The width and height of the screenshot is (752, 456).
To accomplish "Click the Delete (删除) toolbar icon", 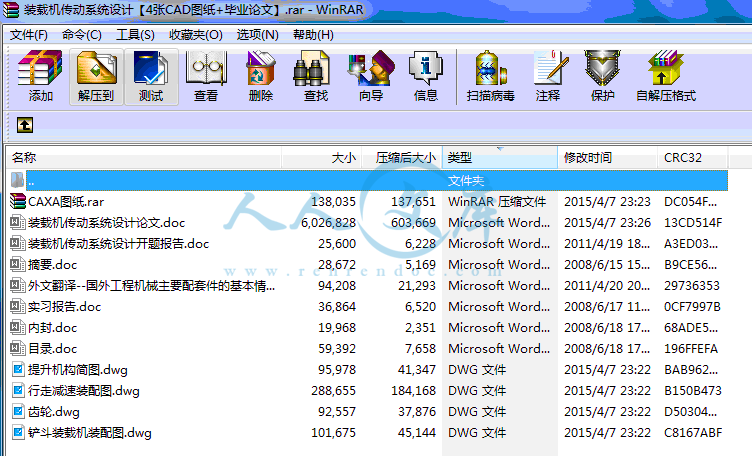I will point(260,68).
